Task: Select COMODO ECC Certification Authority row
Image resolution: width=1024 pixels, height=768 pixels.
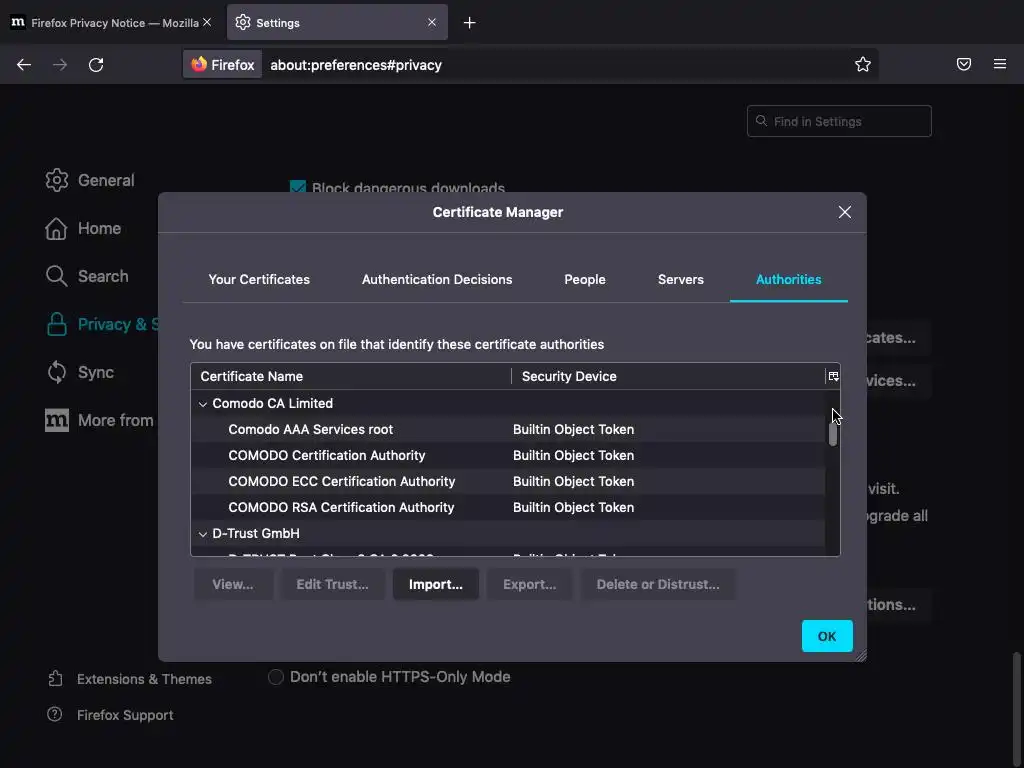Action: coord(508,482)
